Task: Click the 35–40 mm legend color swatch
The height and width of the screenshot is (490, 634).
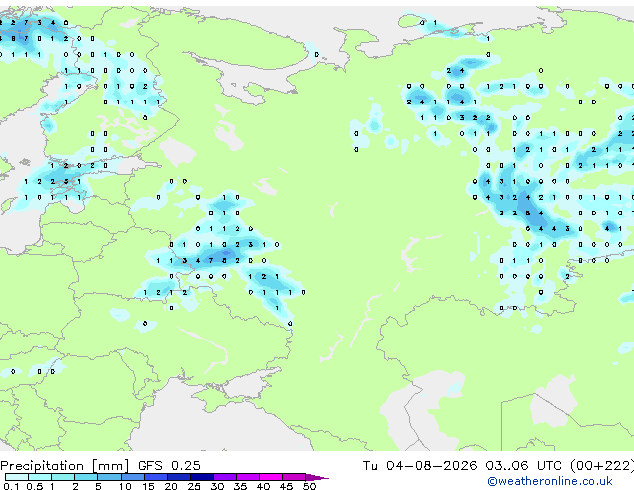Action: click(248, 477)
